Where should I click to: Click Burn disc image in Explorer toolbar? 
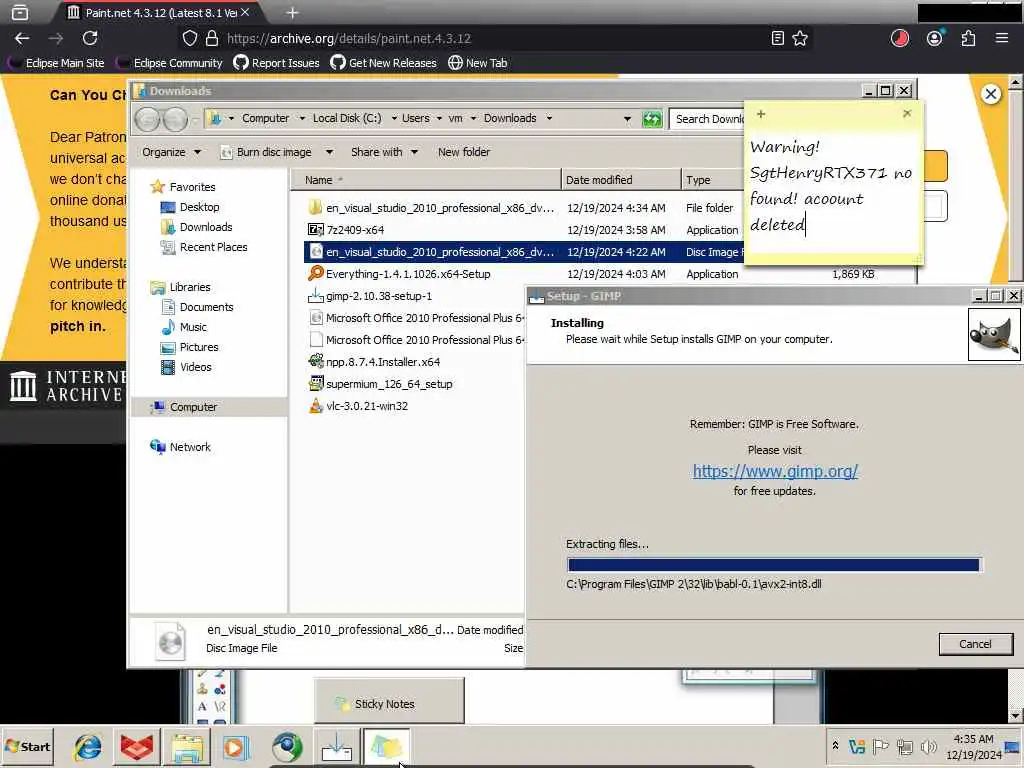tap(266, 152)
